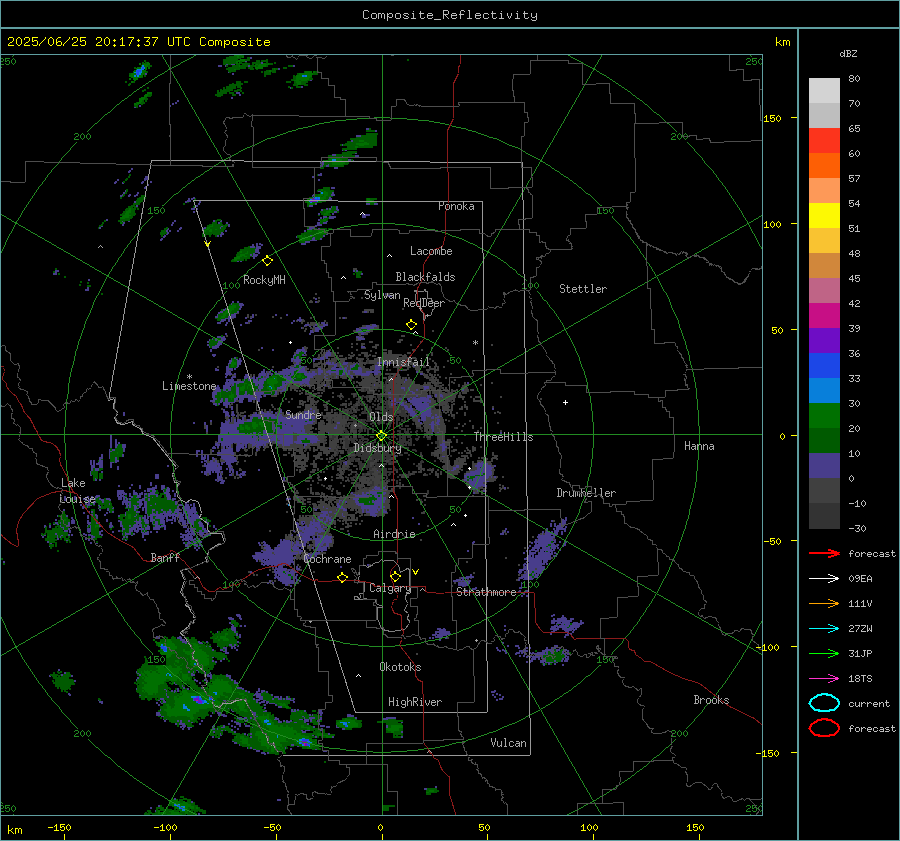900x841 pixels.
Task: Click the Sylvan label
Action: click(382, 295)
